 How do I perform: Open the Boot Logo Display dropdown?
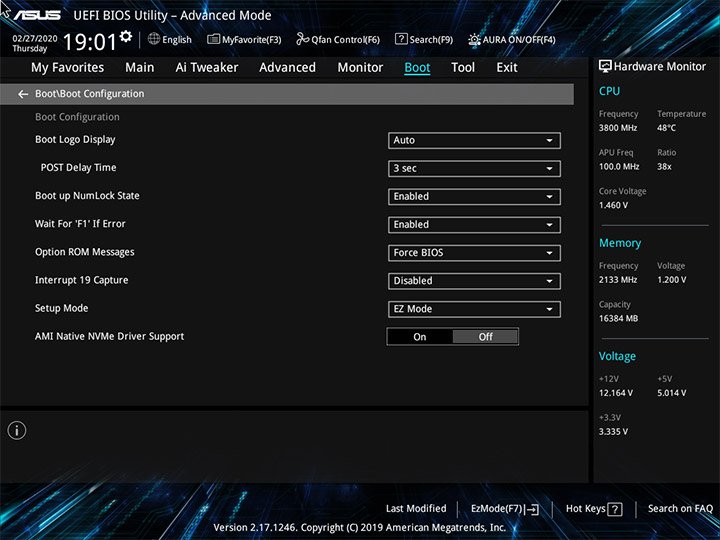pyautogui.click(x=474, y=141)
